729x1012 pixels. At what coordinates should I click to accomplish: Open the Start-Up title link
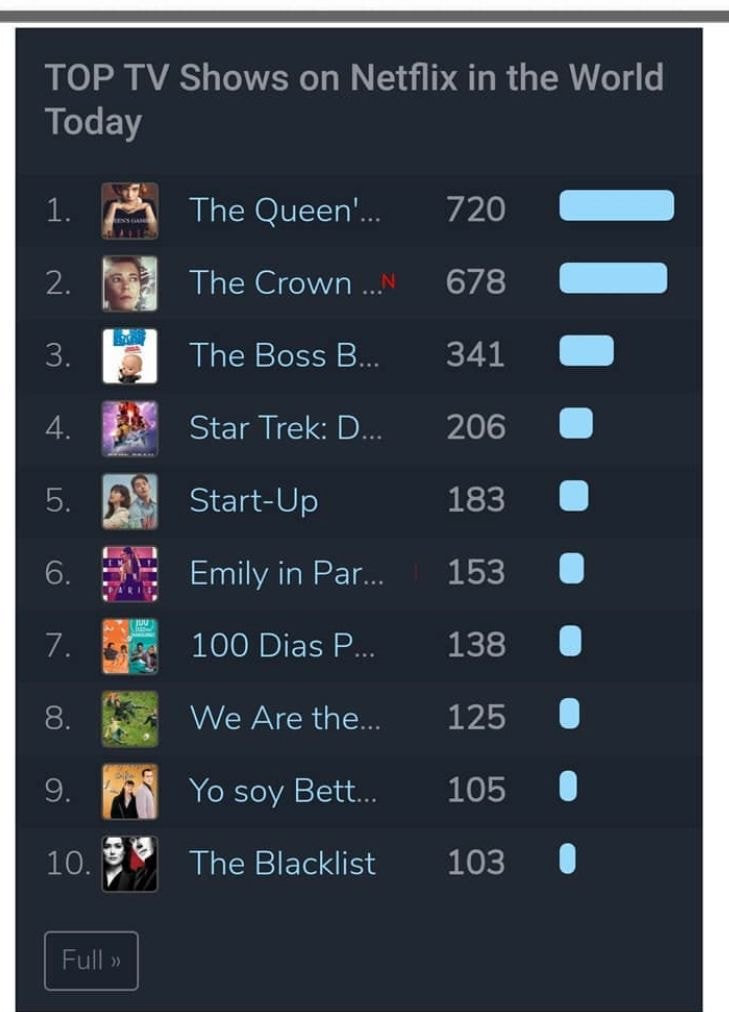[x=254, y=500]
